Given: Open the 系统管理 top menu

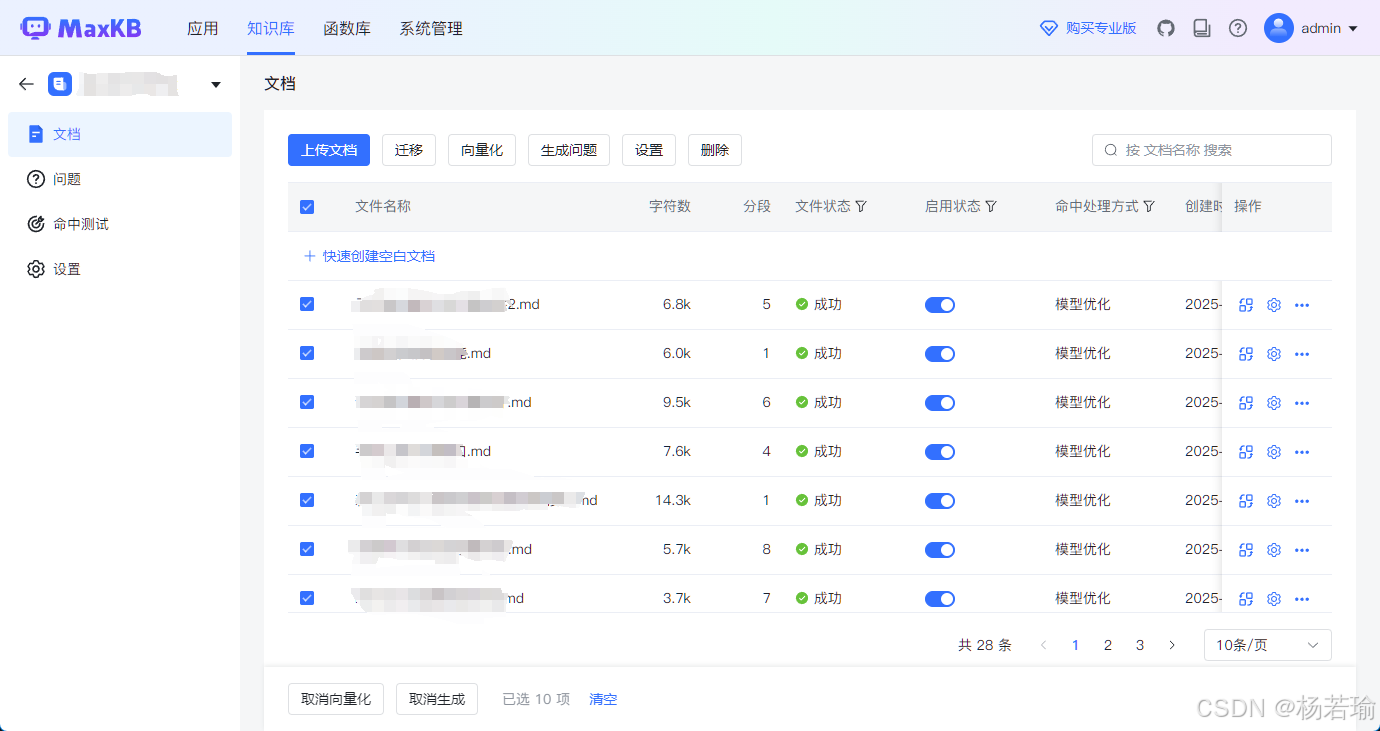Looking at the screenshot, I should [431, 28].
